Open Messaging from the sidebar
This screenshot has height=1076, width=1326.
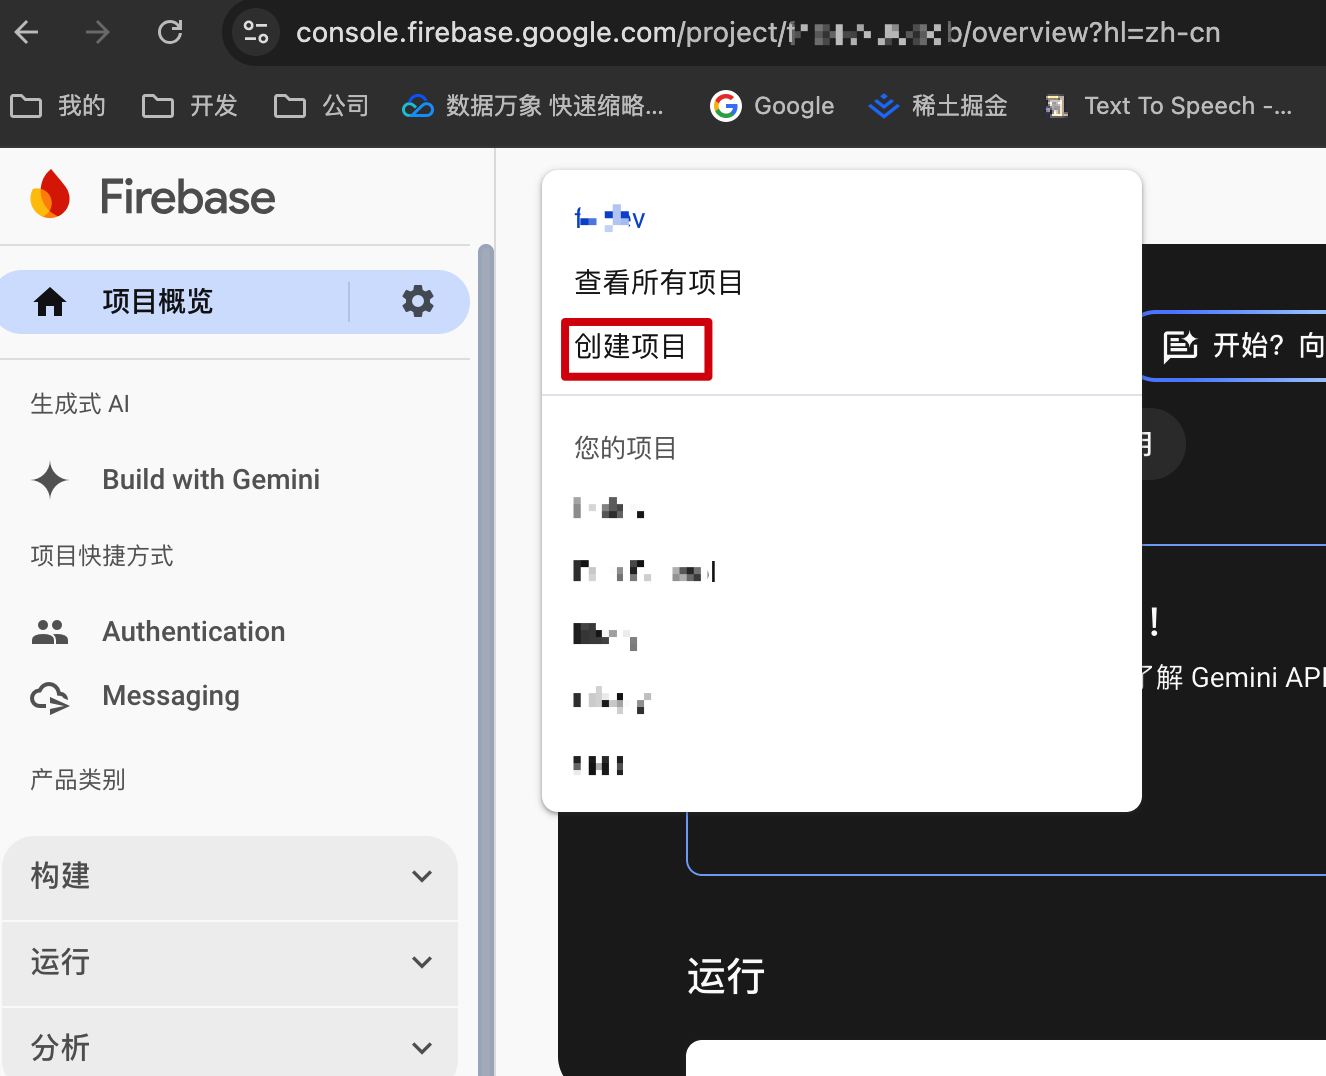coord(171,696)
